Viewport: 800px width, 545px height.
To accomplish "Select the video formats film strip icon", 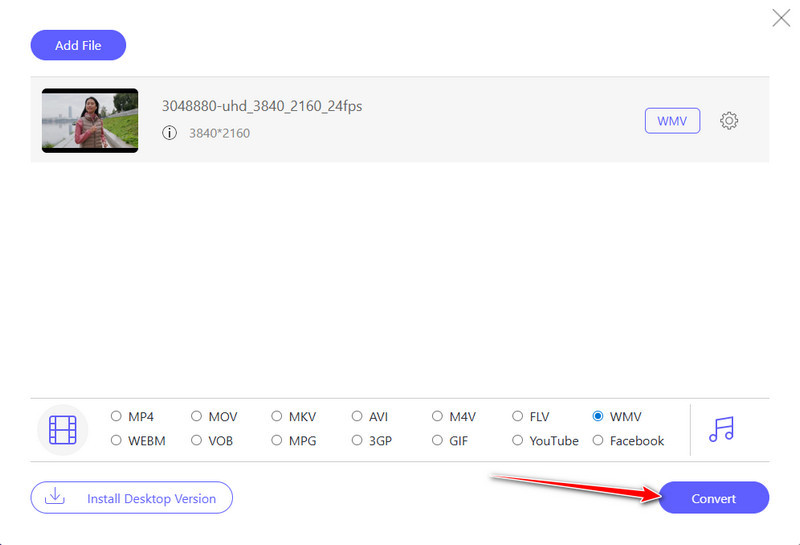I will tap(62, 429).
